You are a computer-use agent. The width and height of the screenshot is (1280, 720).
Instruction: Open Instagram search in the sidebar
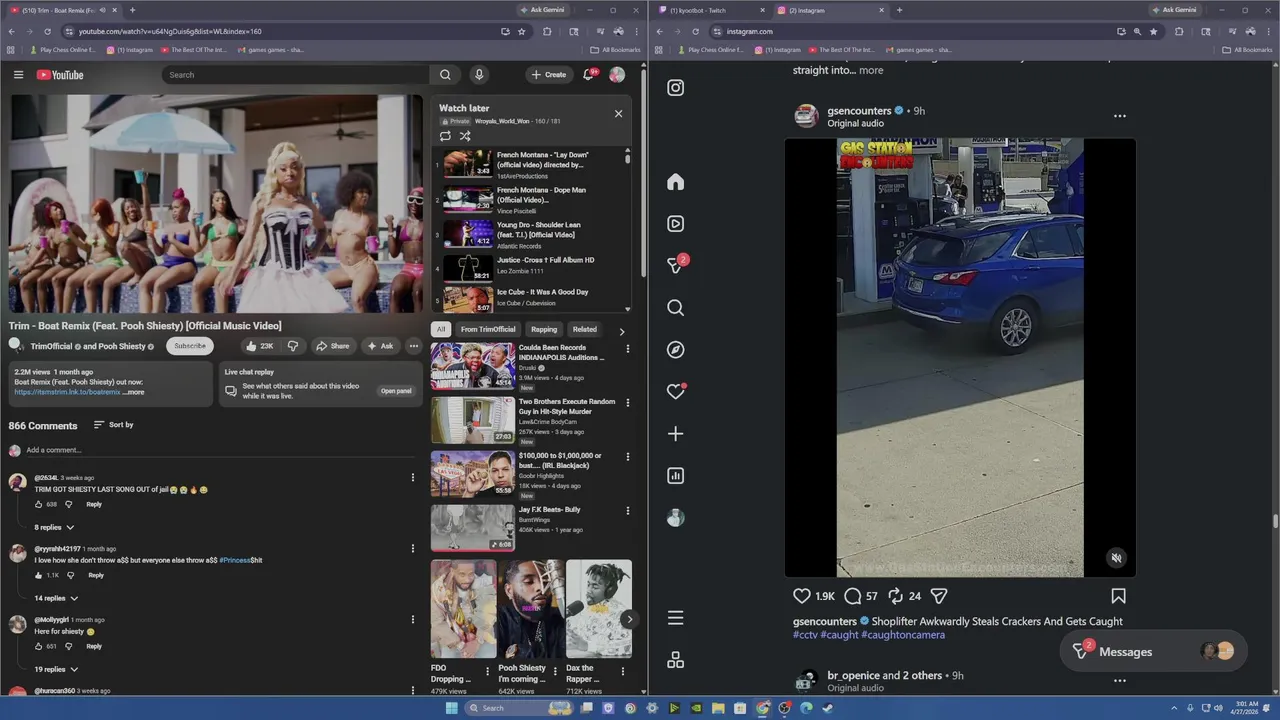tap(676, 308)
